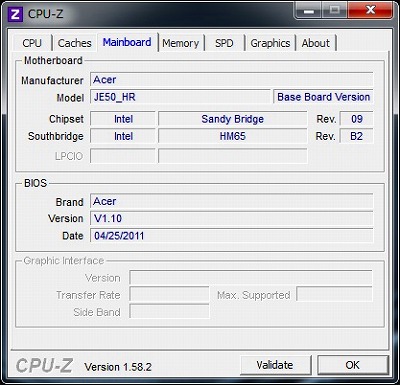Click the southbridge Rev. B2 field
Screen dimensions: 400x385
[356, 136]
